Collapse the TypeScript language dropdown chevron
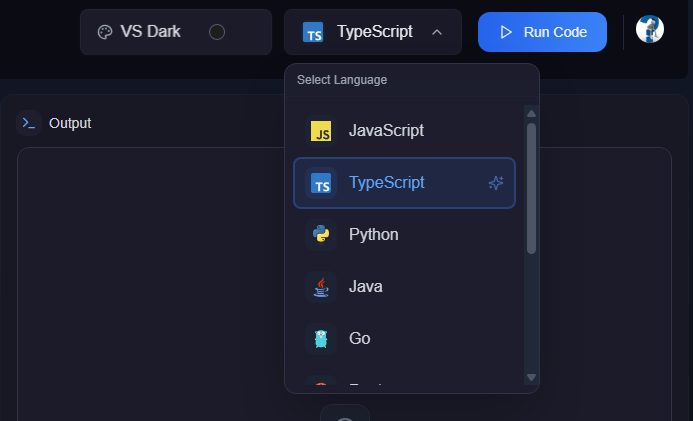 437,32
